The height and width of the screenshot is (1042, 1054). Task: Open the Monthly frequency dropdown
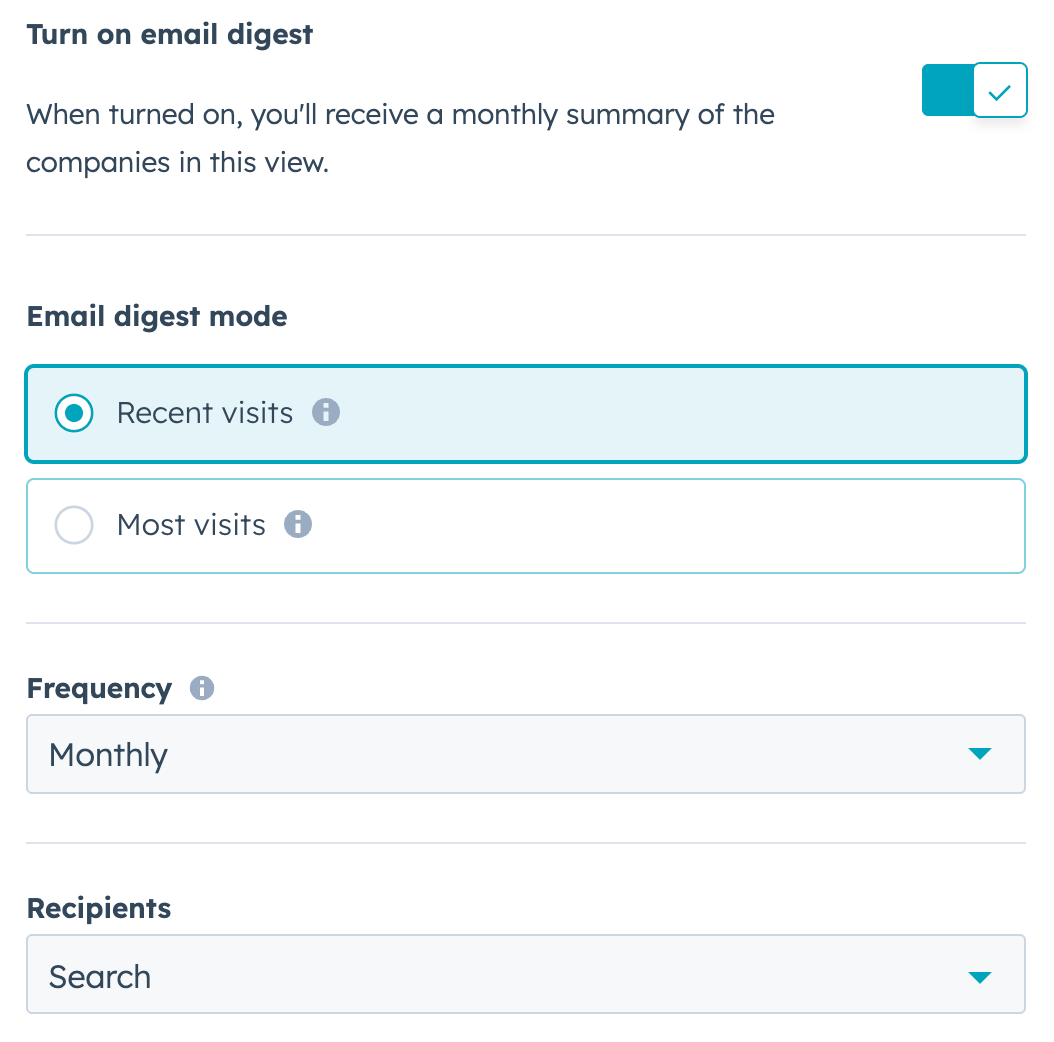click(526, 754)
